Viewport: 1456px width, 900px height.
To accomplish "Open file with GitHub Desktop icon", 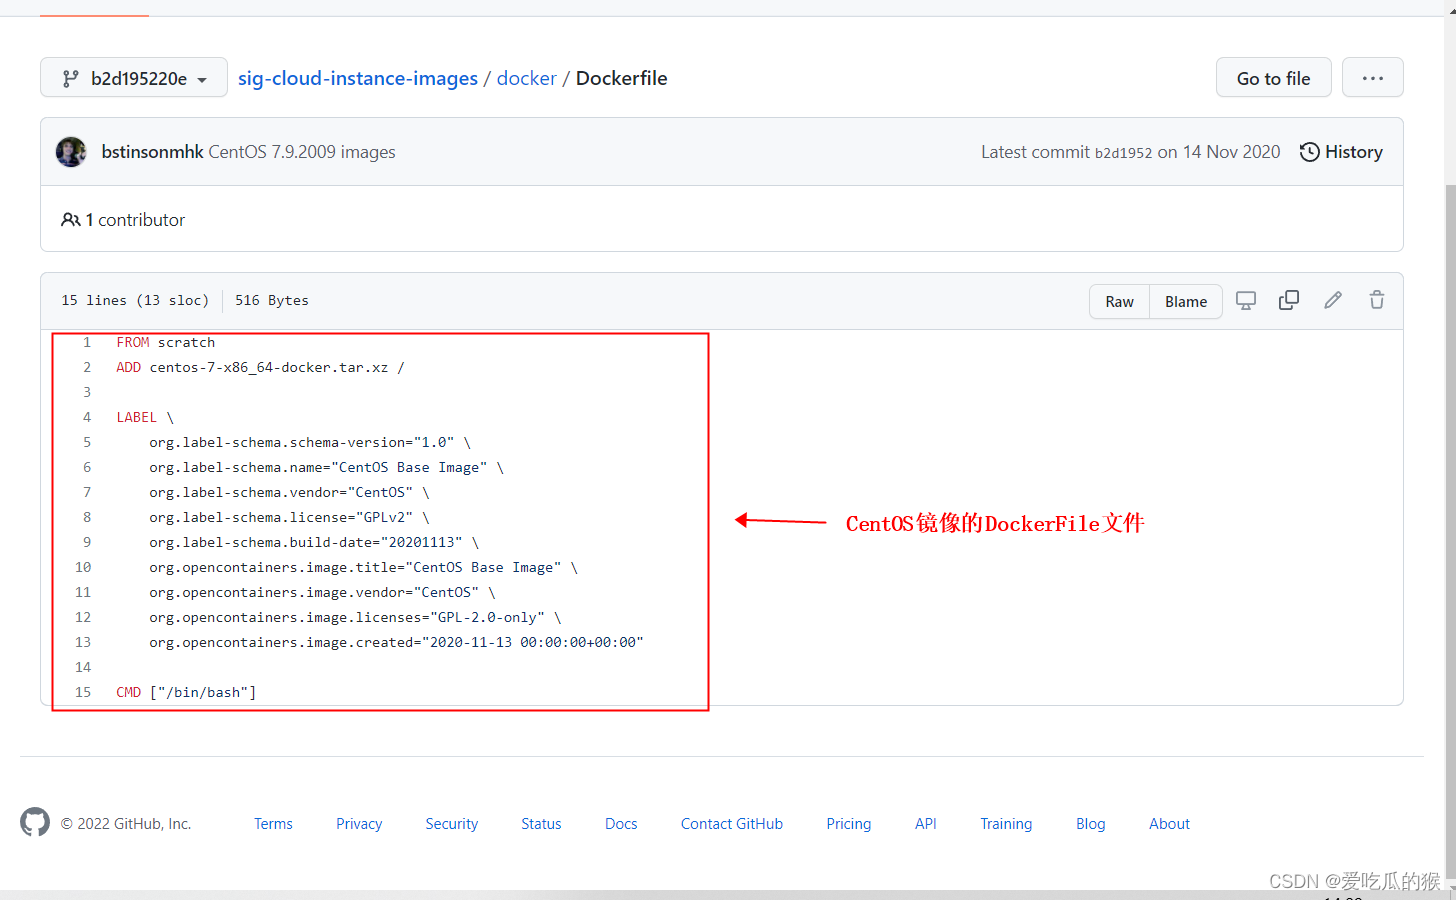I will 1245,300.
